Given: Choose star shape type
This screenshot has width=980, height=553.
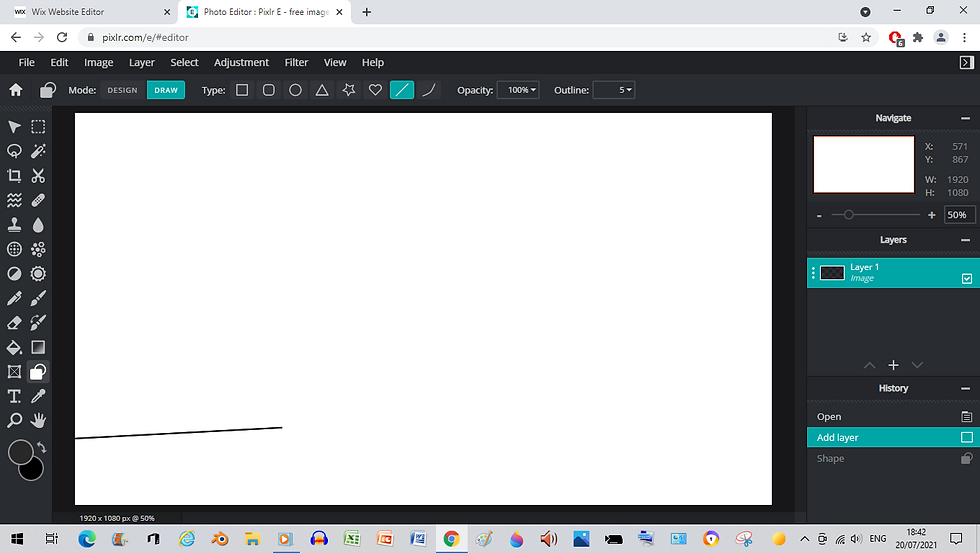Looking at the screenshot, I should pyautogui.click(x=349, y=90).
